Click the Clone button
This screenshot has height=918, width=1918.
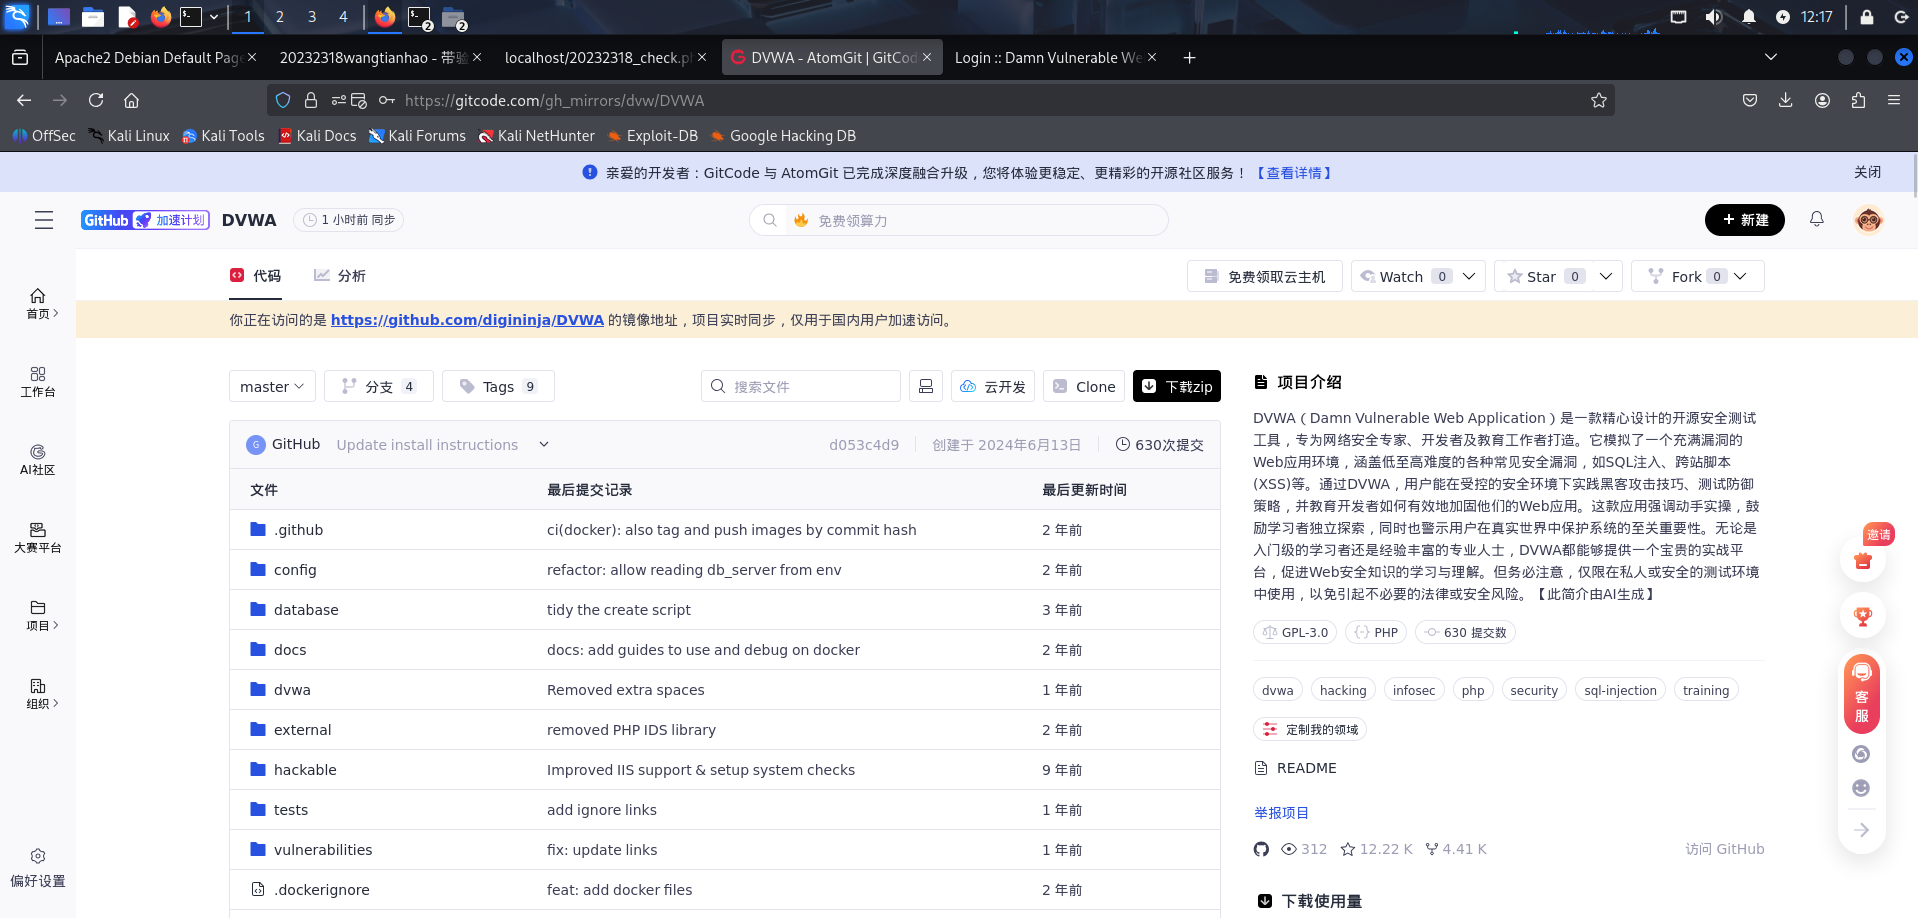click(x=1084, y=386)
